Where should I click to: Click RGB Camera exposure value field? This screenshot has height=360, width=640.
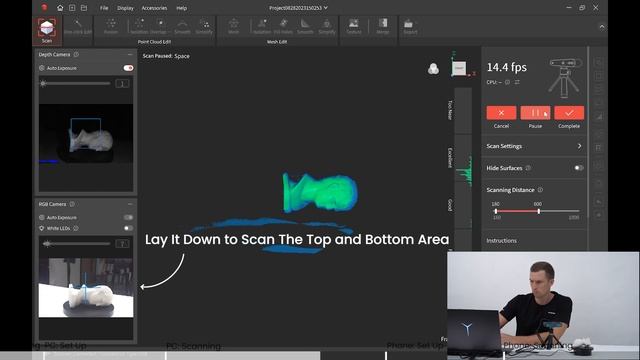[122, 244]
